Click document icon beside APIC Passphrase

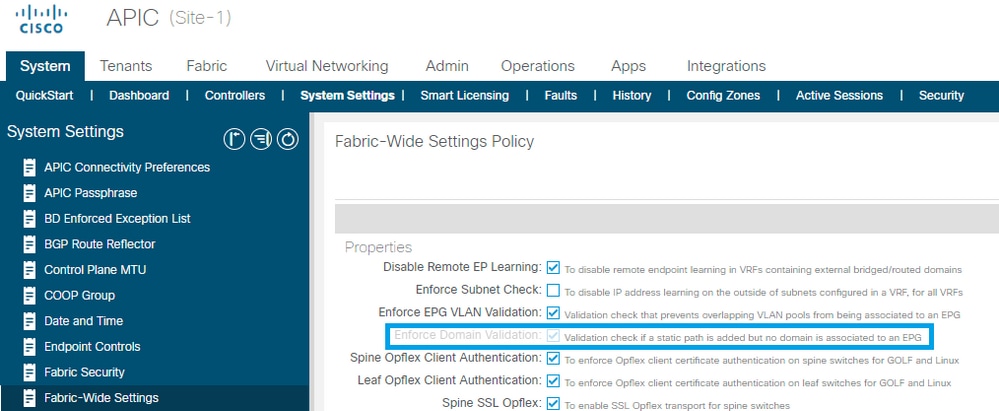coord(29,193)
